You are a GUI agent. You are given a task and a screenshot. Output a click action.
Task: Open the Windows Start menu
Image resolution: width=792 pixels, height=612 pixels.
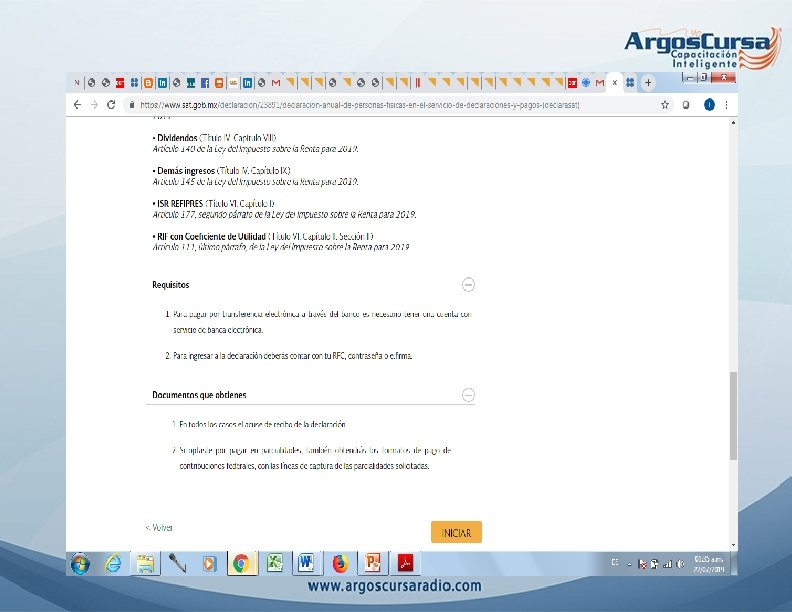pyautogui.click(x=81, y=564)
